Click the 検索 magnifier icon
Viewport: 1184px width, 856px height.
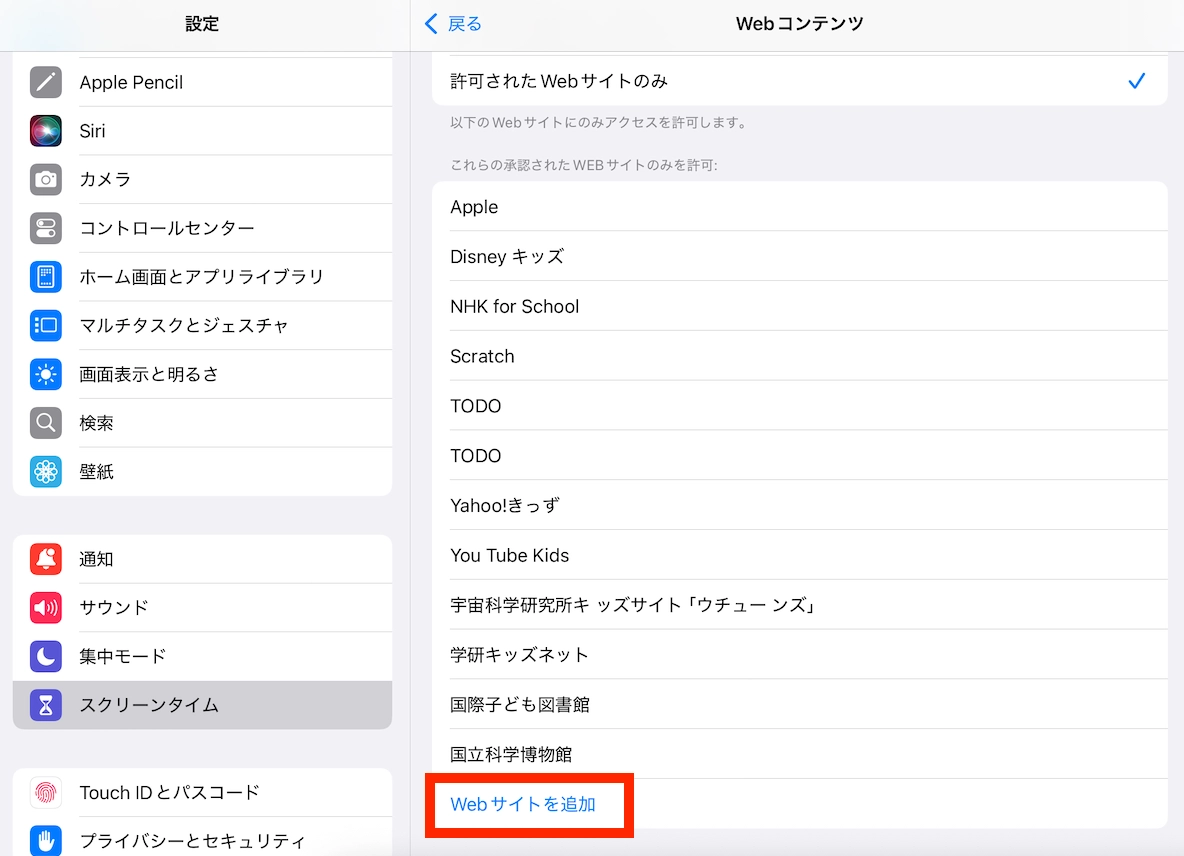coord(46,423)
